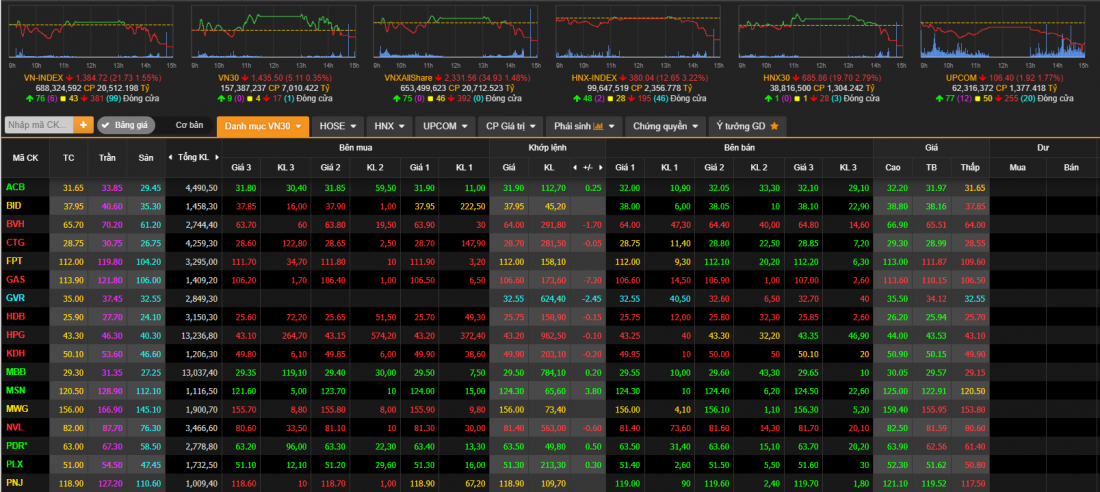
Task: Open the GVR stock row symbol
Action: 15,298
